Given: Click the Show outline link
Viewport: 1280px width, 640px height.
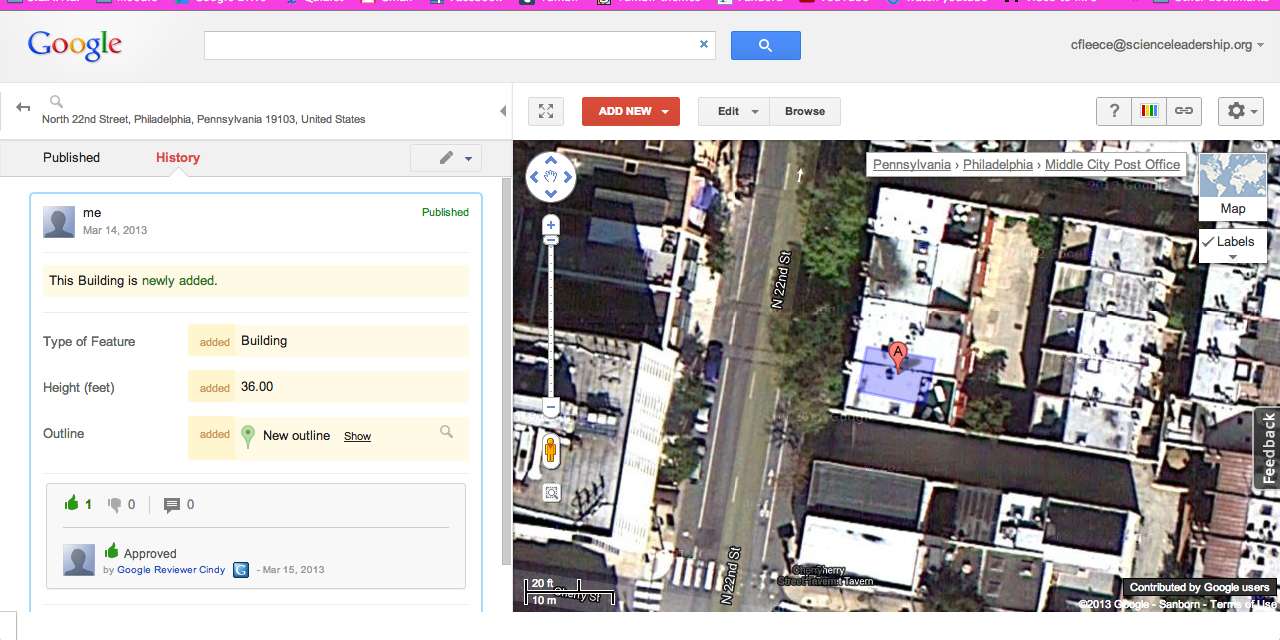Looking at the screenshot, I should tap(357, 436).
